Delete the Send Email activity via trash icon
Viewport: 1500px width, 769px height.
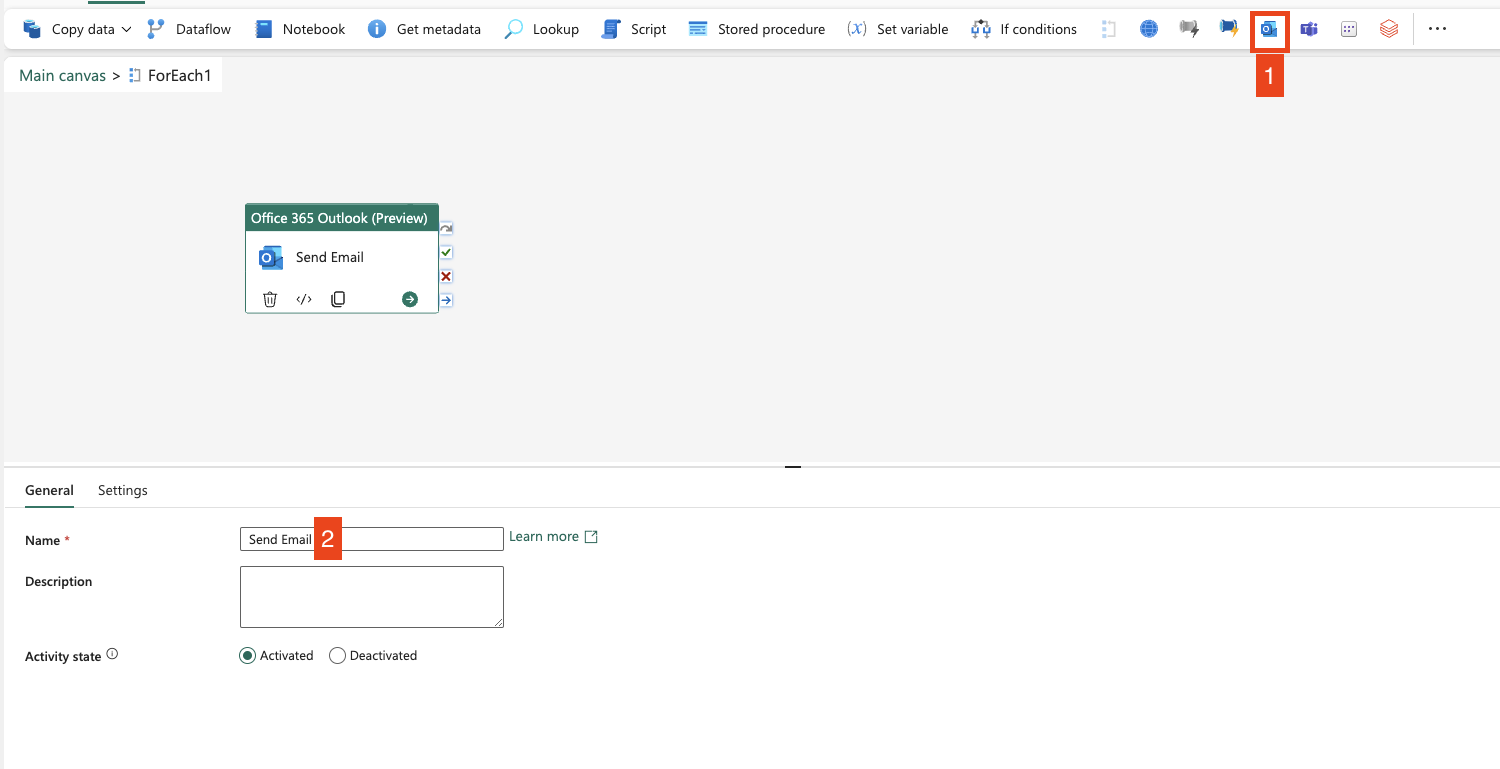tap(270, 299)
